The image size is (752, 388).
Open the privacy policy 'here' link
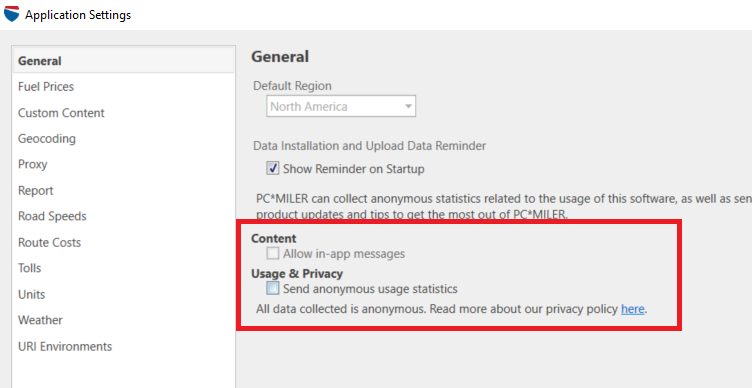coord(633,309)
